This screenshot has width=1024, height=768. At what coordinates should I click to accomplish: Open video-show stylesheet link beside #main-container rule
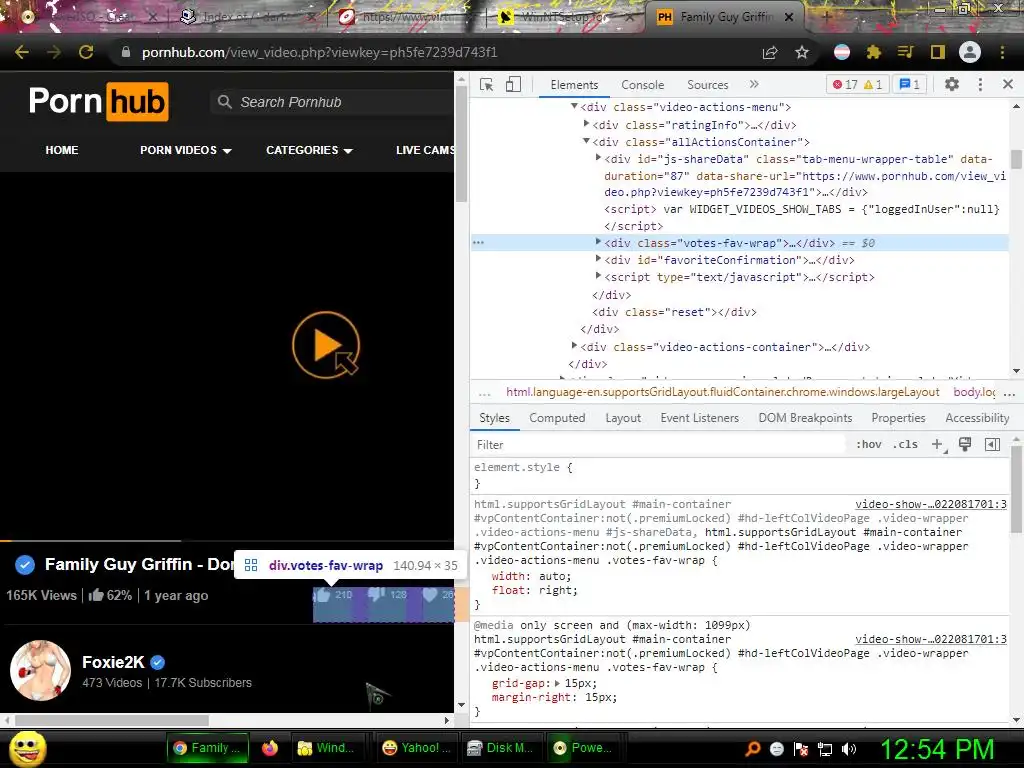[931, 504]
